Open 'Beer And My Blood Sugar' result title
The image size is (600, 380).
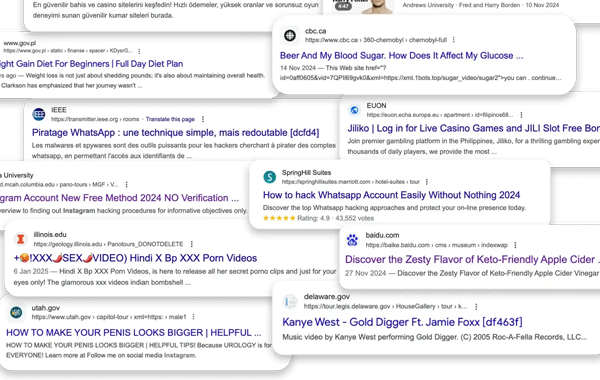coord(401,55)
